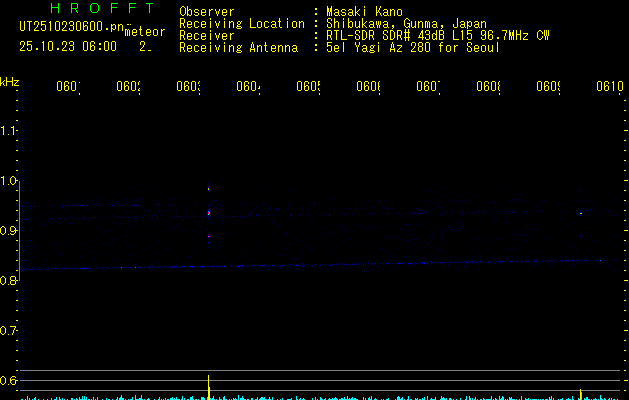Click the "Receiving Location" field label
The width and height of the screenshot is (629, 400).
pyautogui.click(x=241, y=24)
